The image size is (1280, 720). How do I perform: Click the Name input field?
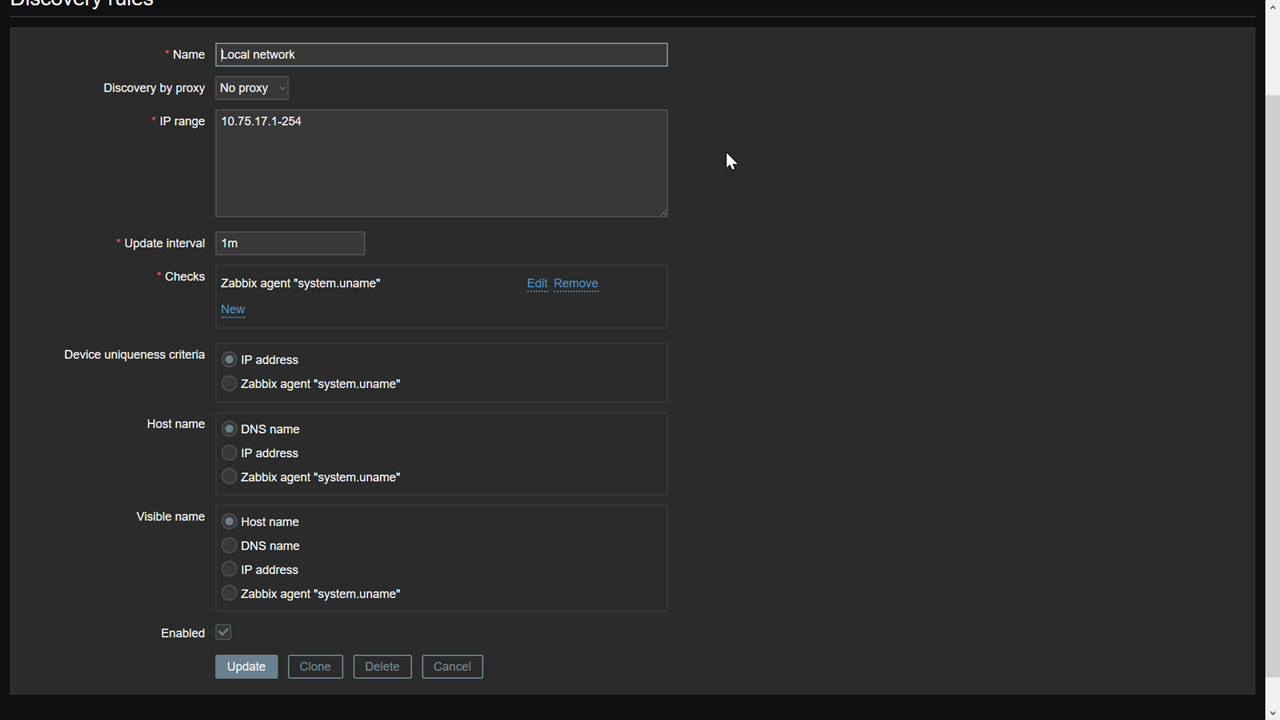[x=441, y=55]
